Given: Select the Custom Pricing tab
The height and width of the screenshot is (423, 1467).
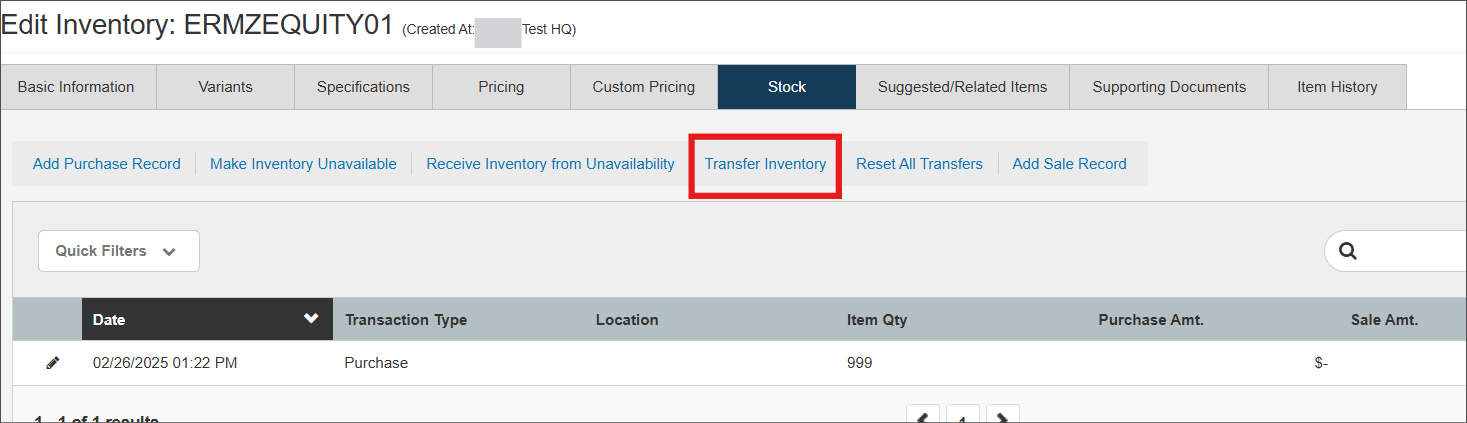Looking at the screenshot, I should pos(643,87).
